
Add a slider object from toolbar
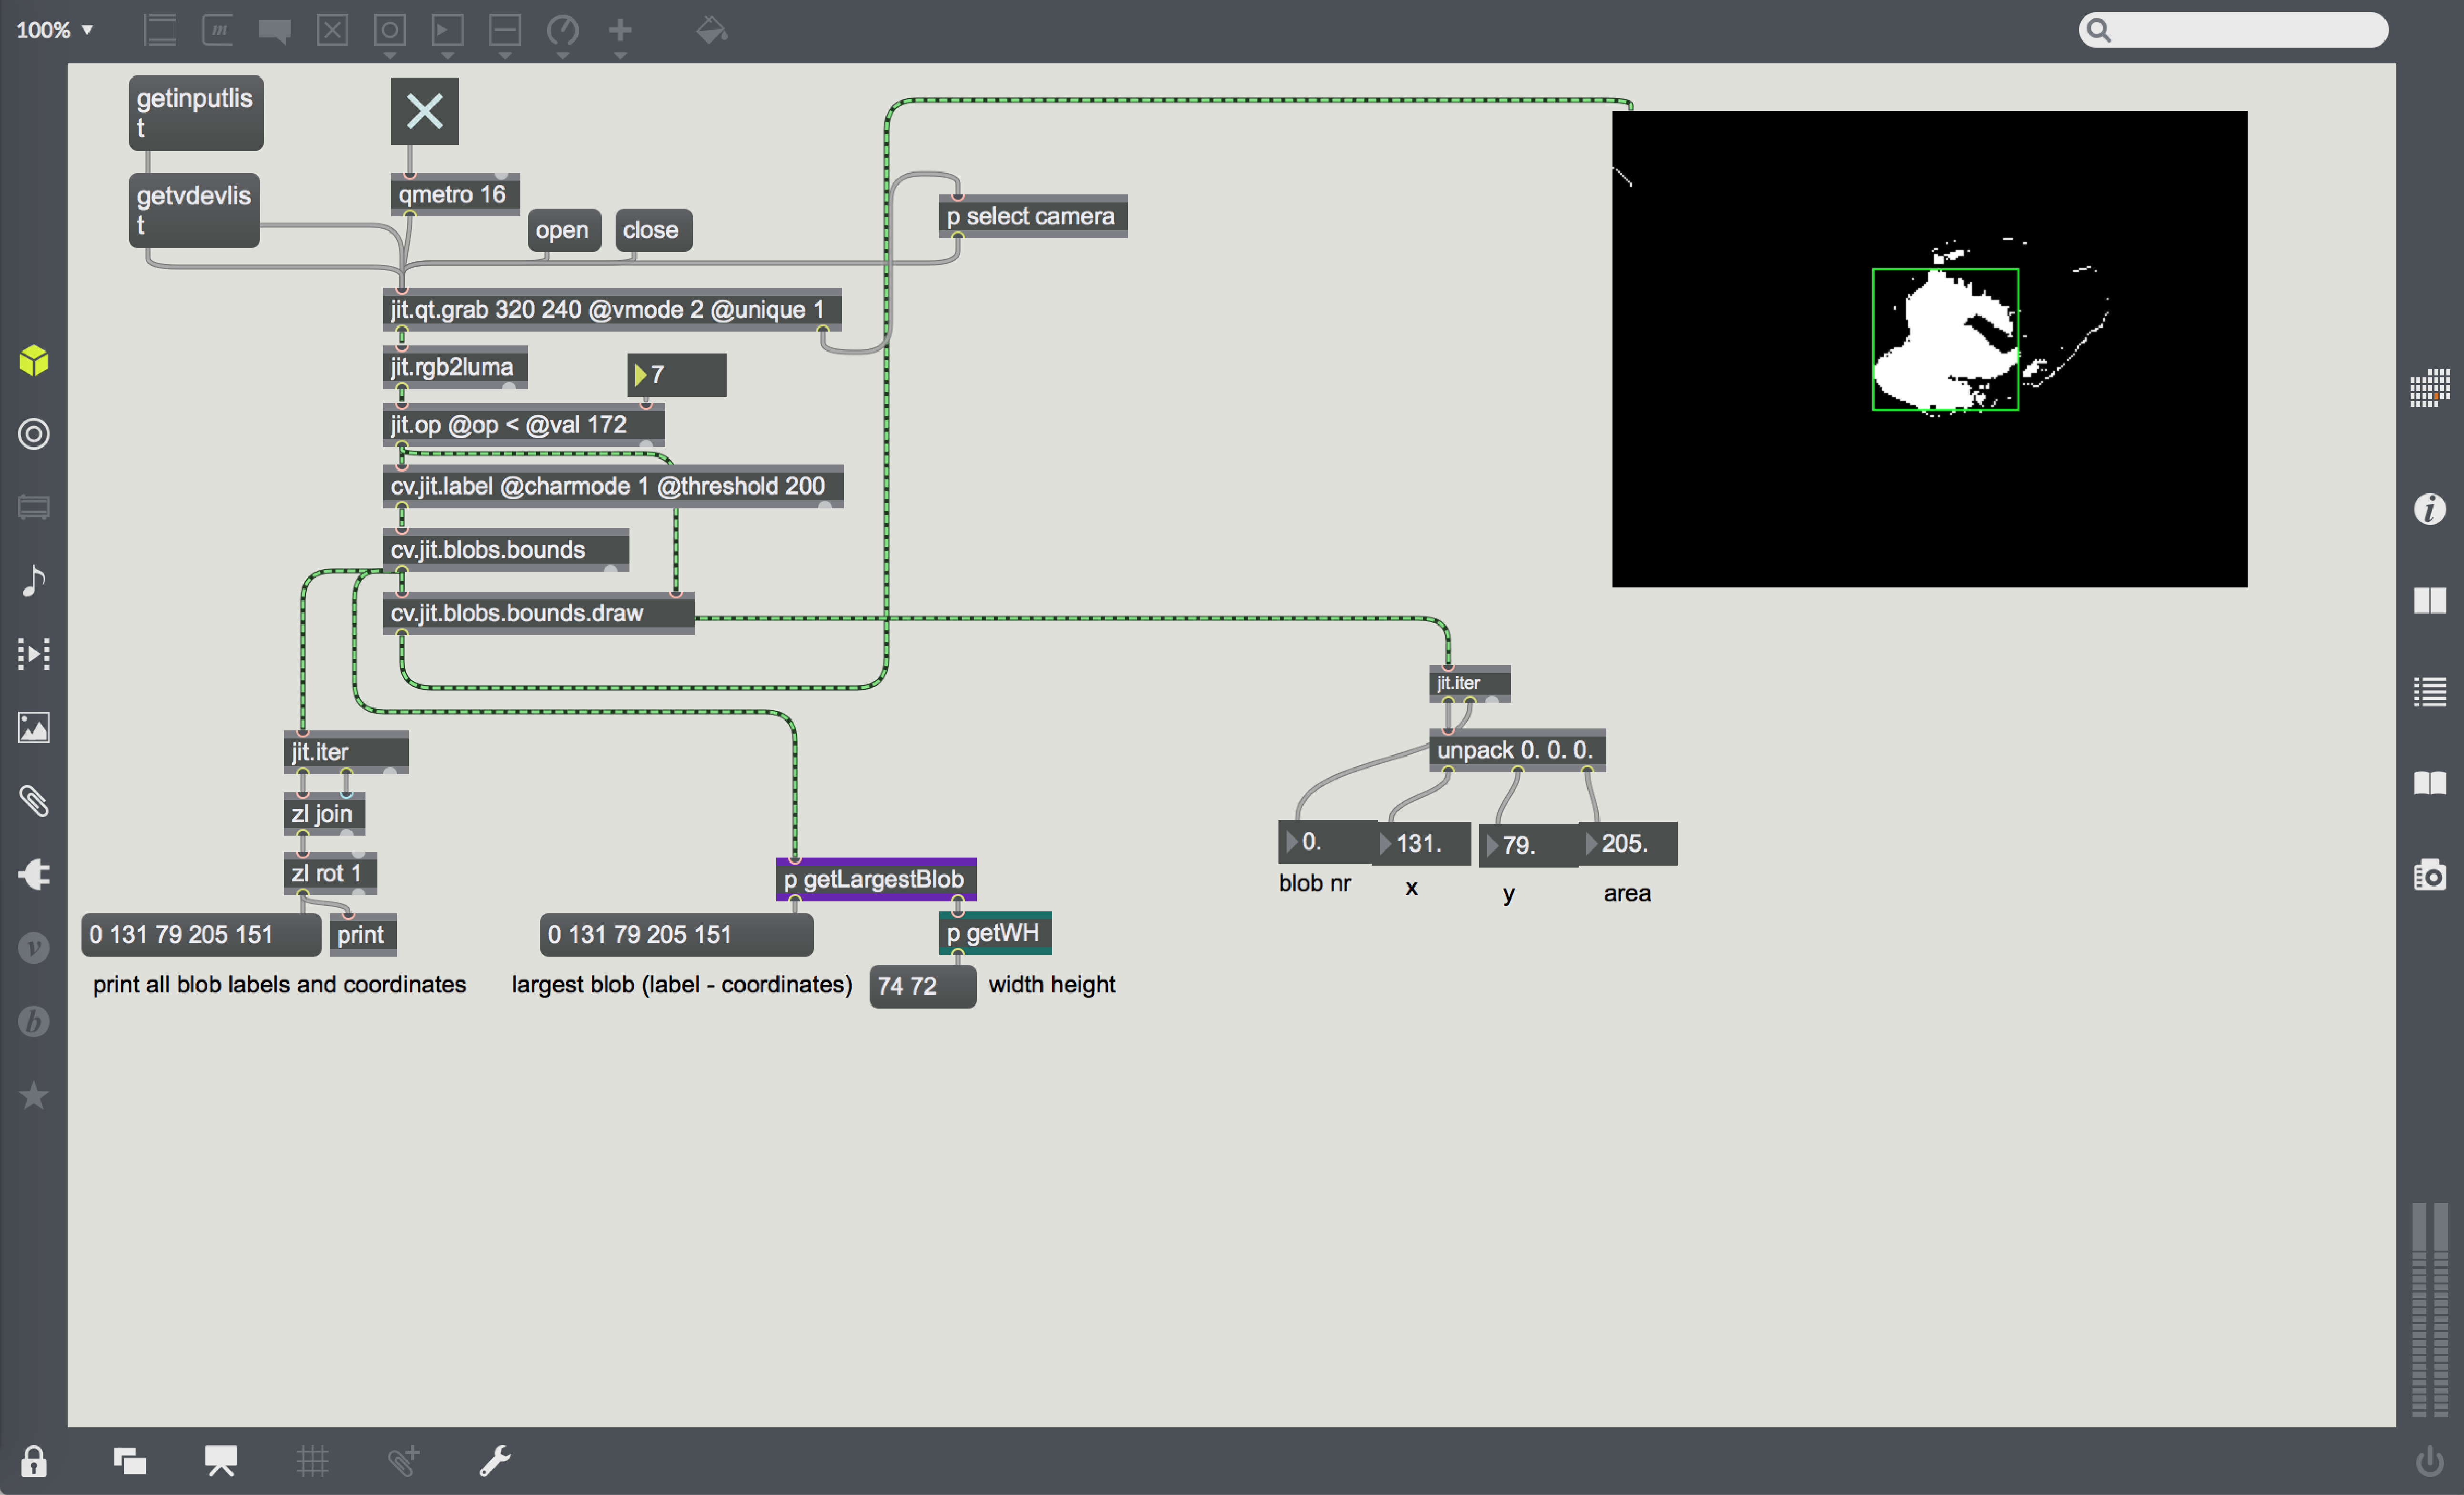click(x=505, y=30)
